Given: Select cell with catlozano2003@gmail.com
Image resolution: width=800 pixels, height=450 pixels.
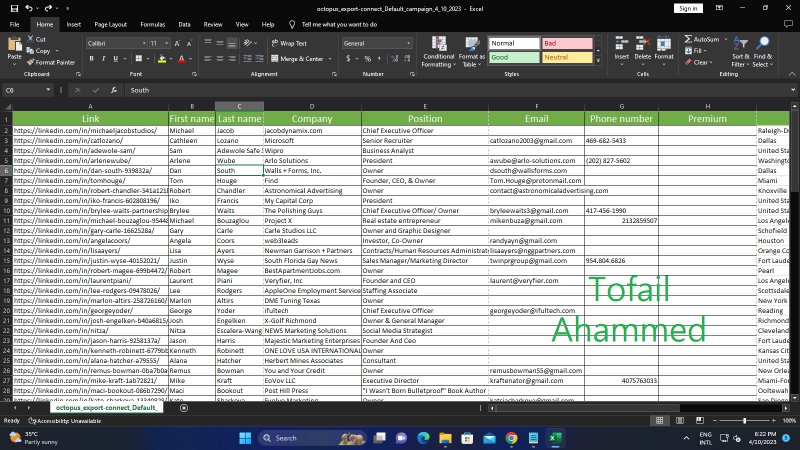Looking at the screenshot, I should pyautogui.click(x=536, y=140).
